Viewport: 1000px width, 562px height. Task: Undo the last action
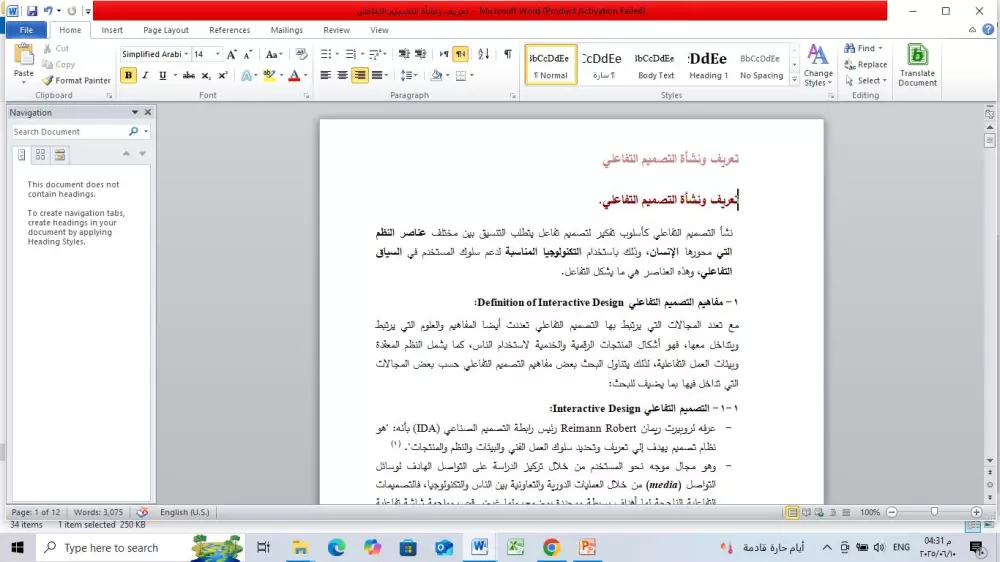pyautogui.click(x=48, y=11)
